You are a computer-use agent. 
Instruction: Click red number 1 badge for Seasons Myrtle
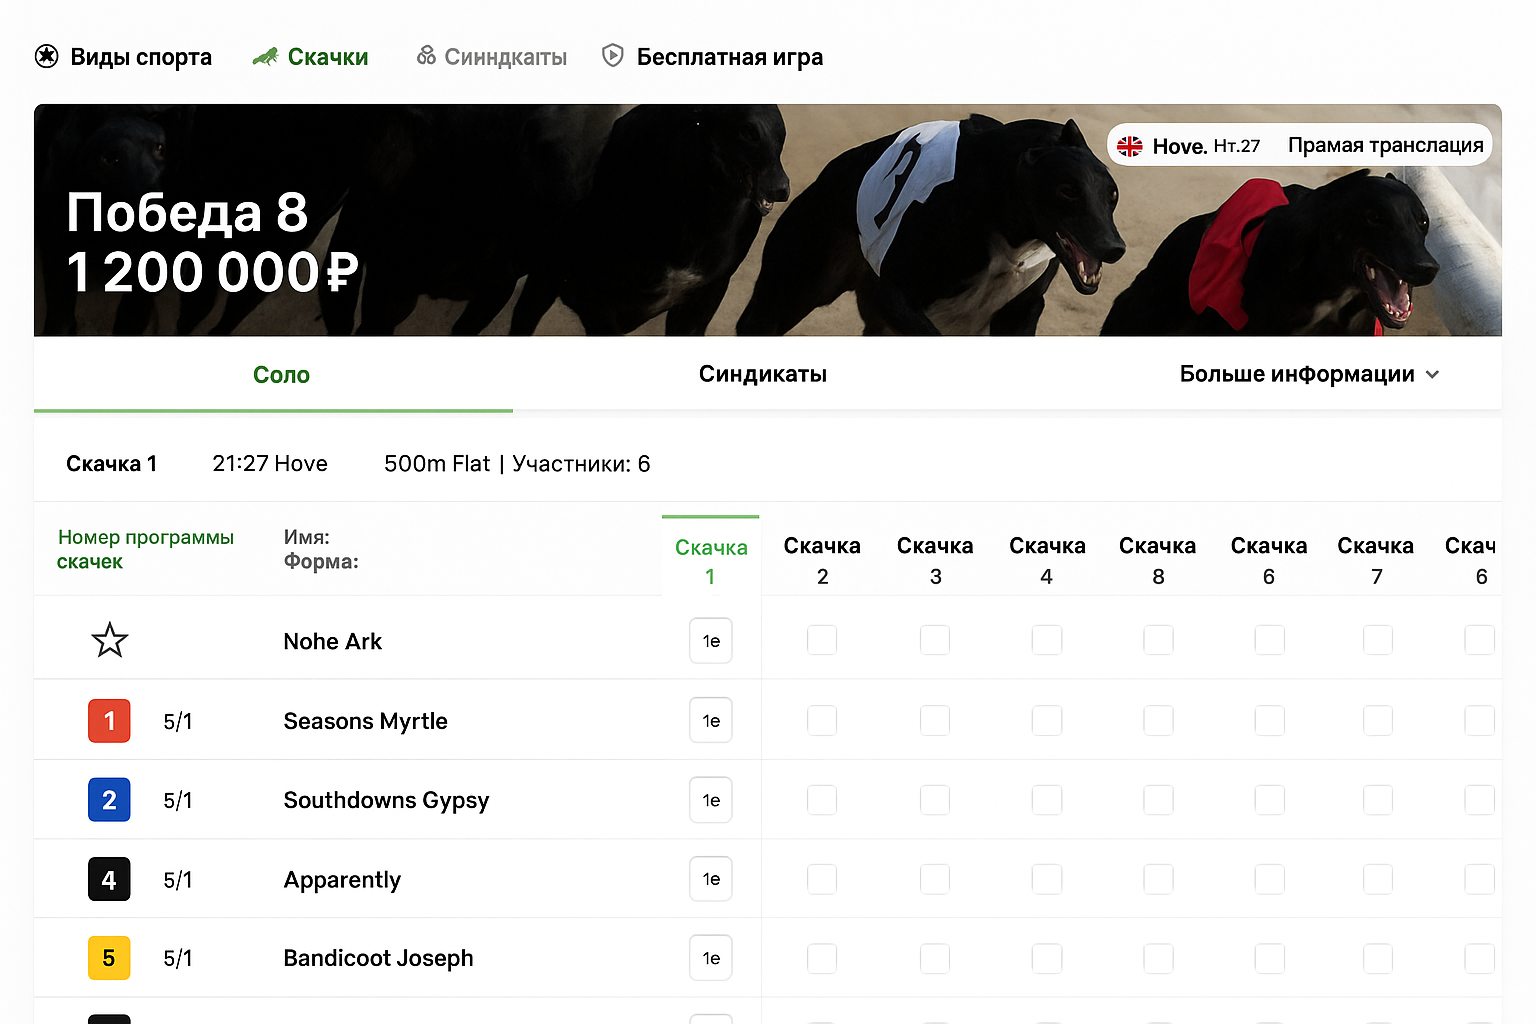coord(109,721)
